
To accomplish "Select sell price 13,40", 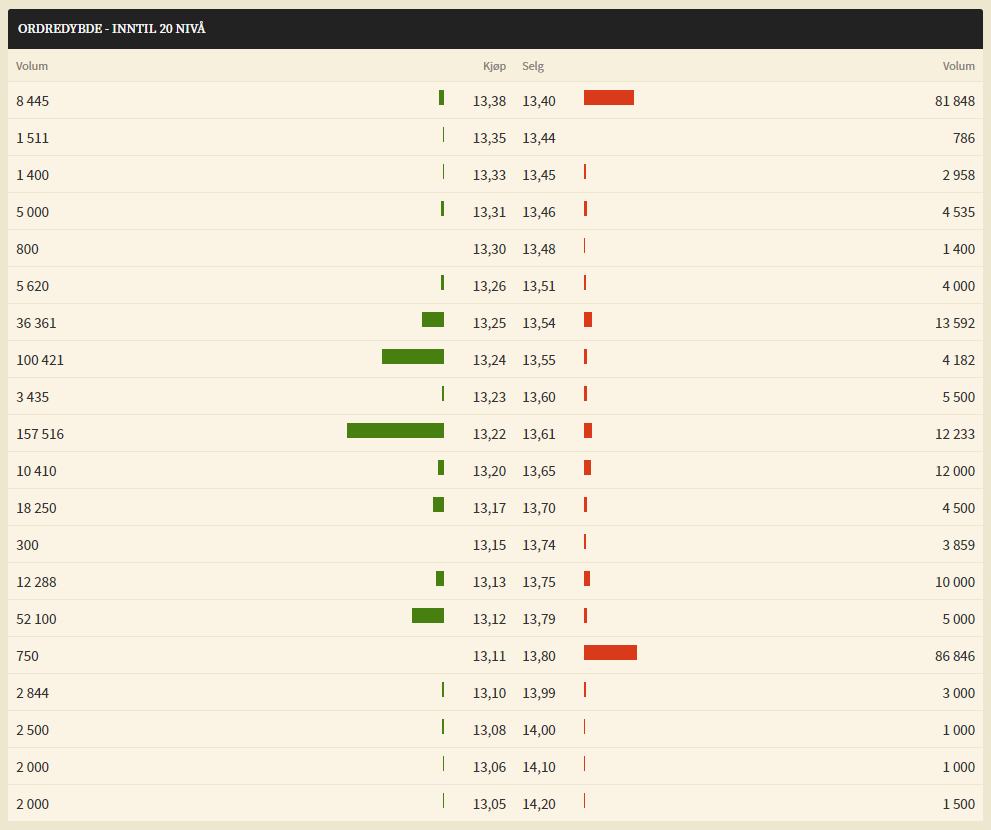I will point(538,101).
